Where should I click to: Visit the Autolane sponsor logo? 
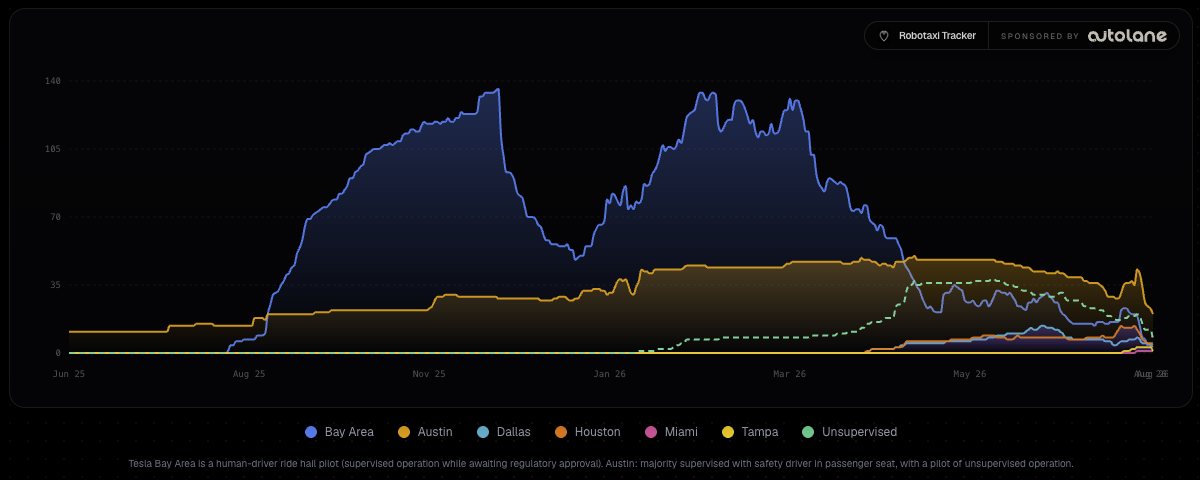1127,36
